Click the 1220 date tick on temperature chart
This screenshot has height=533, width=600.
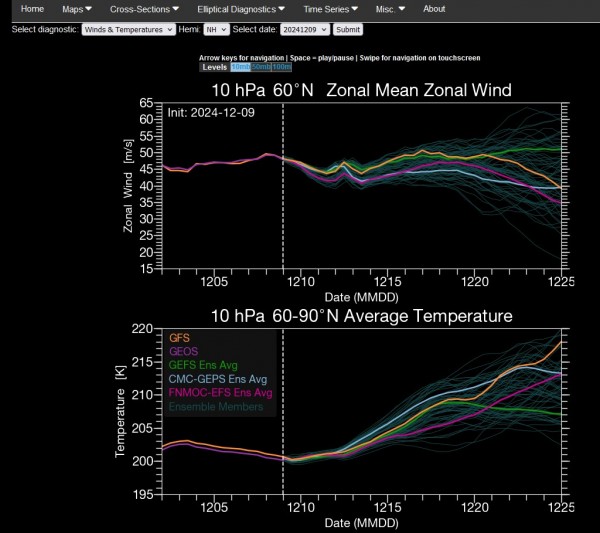474,507
